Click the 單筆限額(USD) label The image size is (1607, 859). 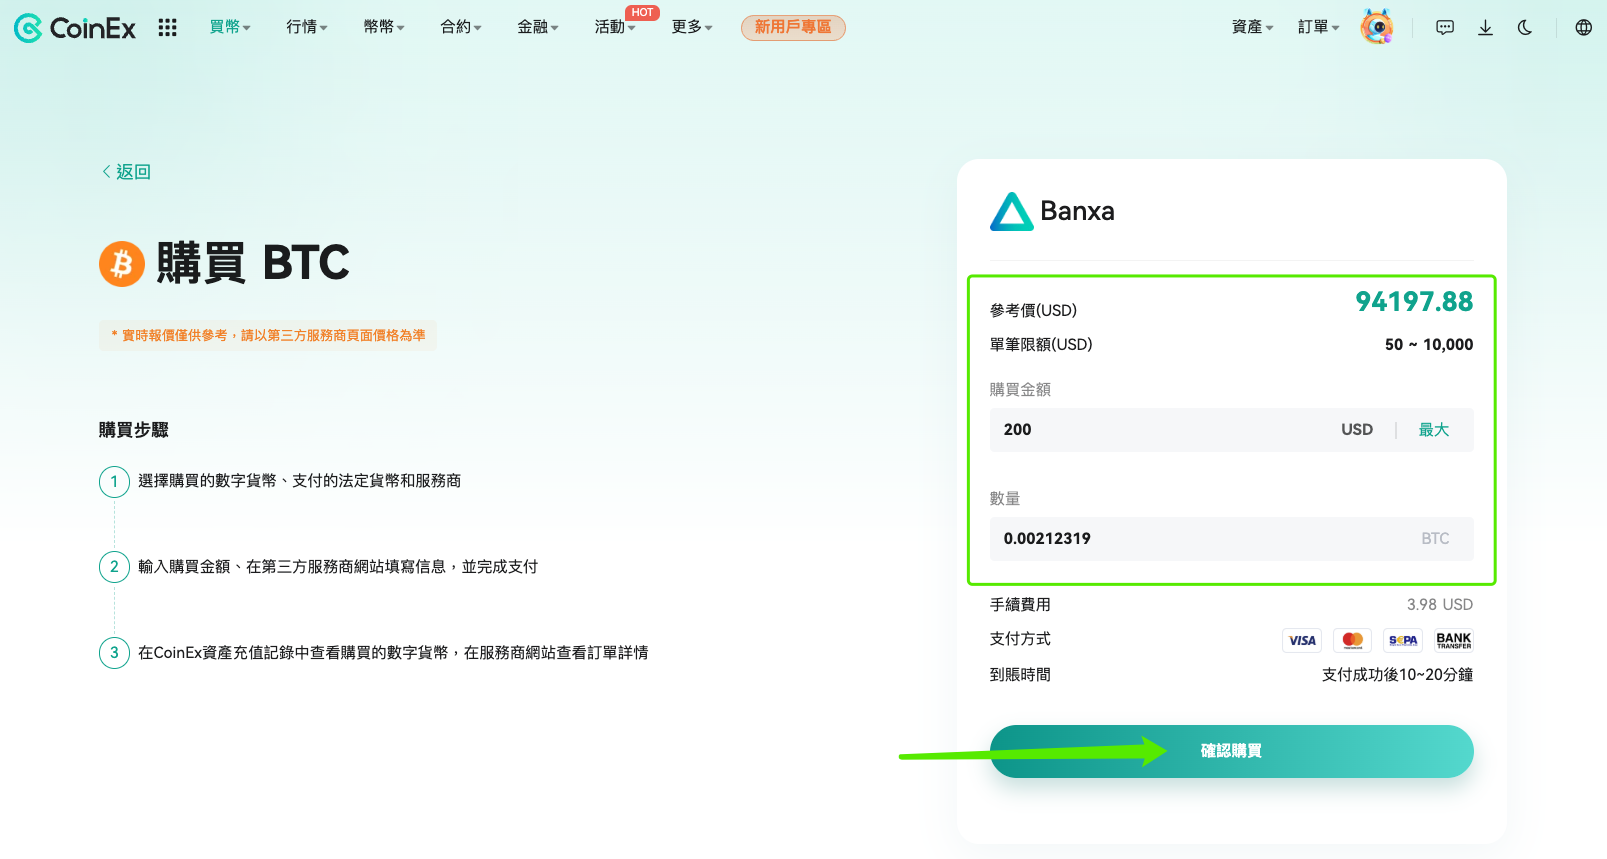click(1041, 345)
